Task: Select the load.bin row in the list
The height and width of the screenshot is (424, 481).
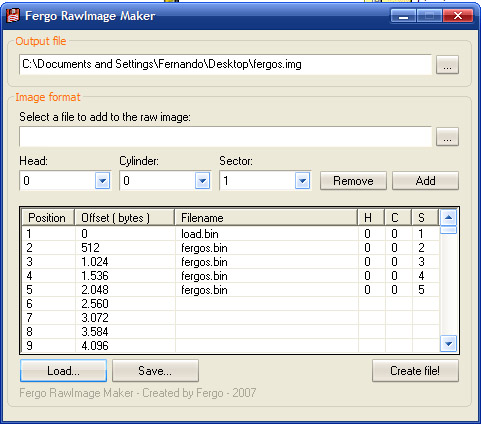Action: pyautogui.click(x=231, y=234)
